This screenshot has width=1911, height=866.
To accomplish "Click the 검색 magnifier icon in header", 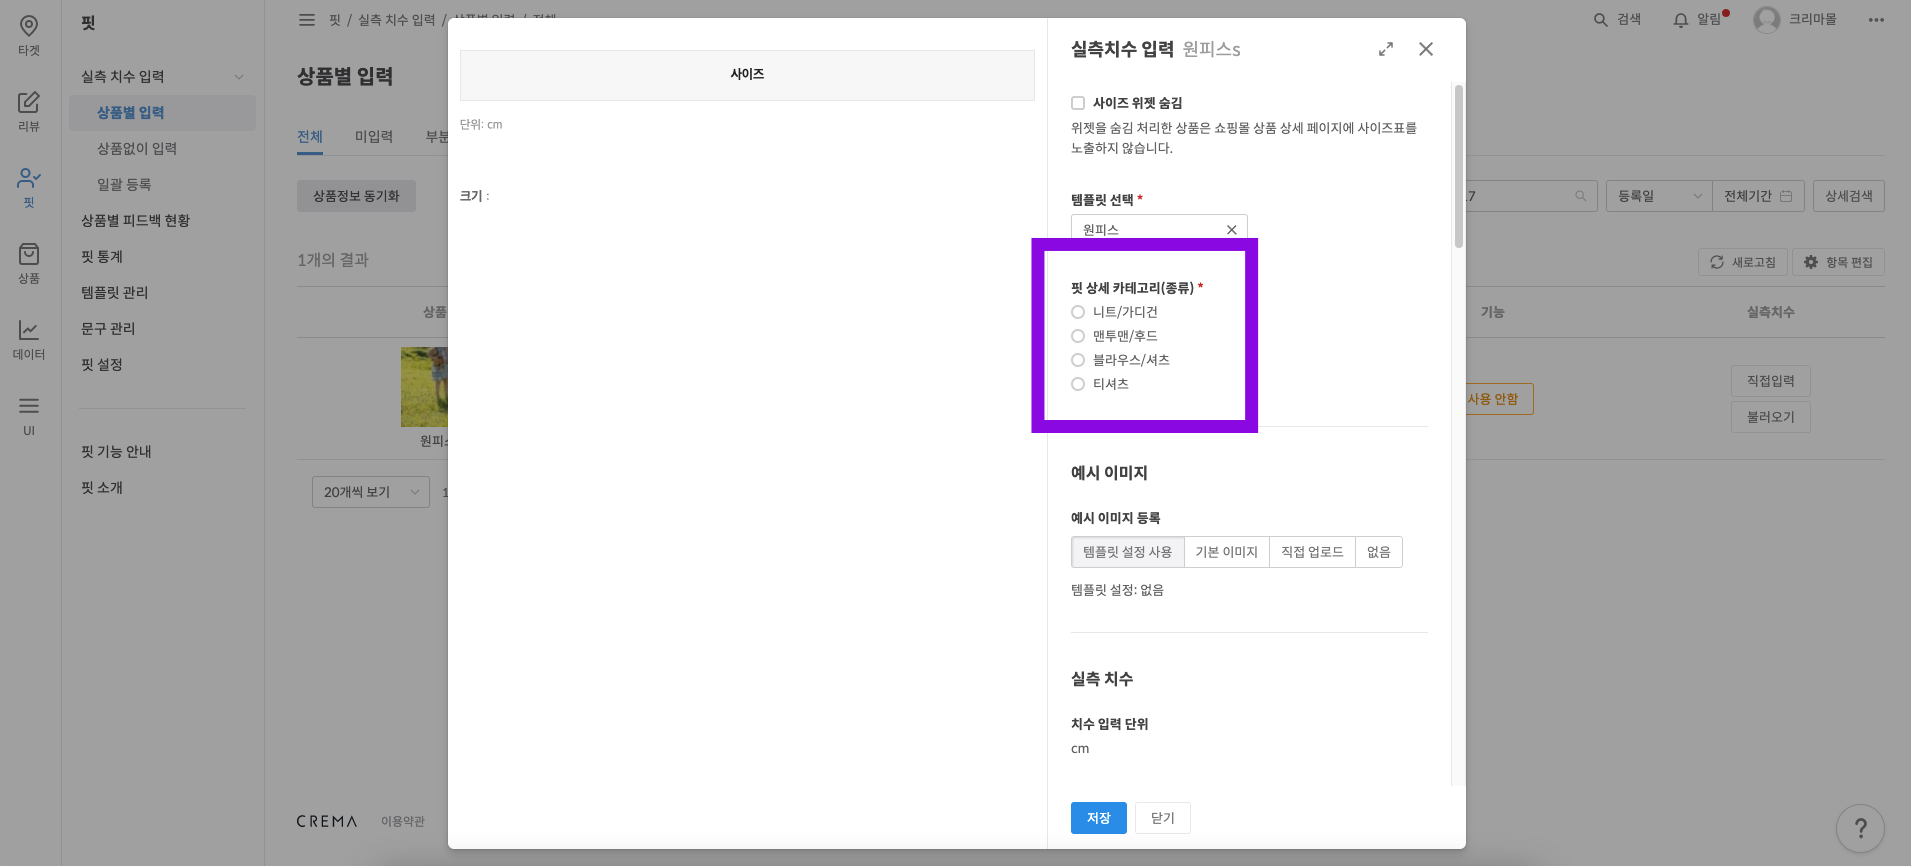I will click(x=1601, y=20).
